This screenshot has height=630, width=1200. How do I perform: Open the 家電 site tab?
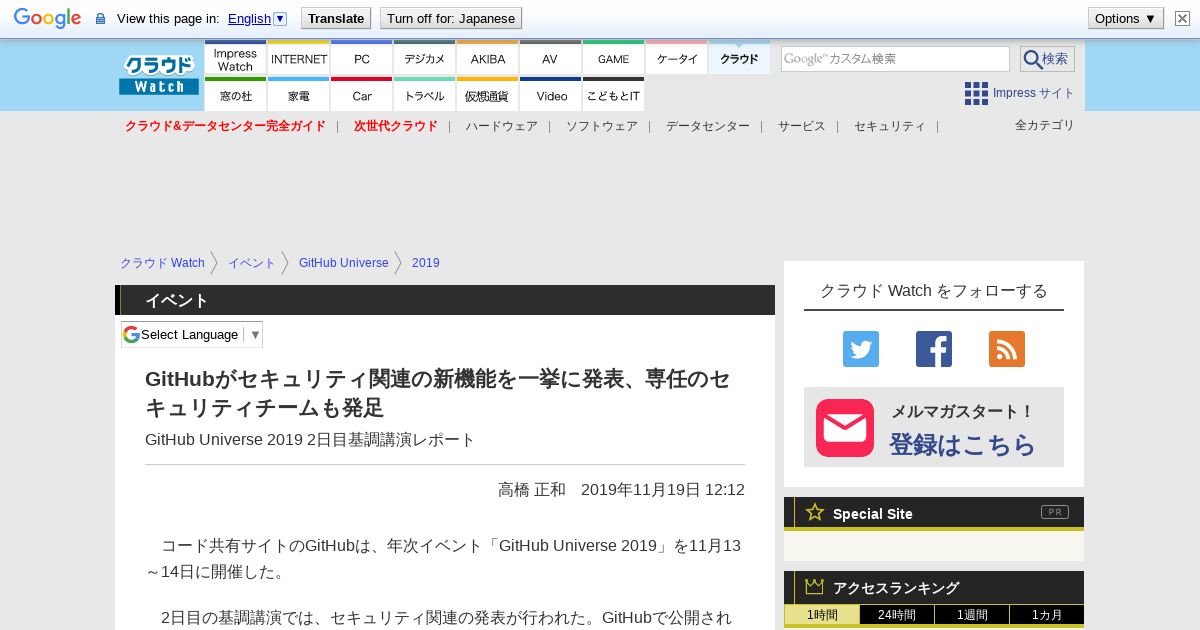click(299, 95)
